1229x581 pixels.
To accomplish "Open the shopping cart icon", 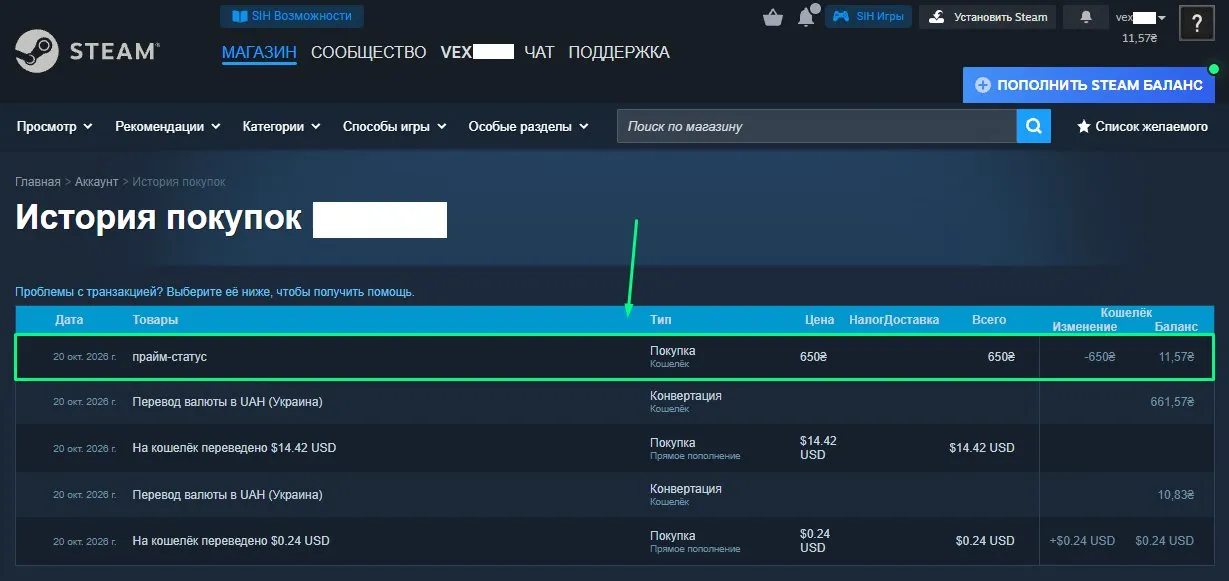I will tap(772, 17).
